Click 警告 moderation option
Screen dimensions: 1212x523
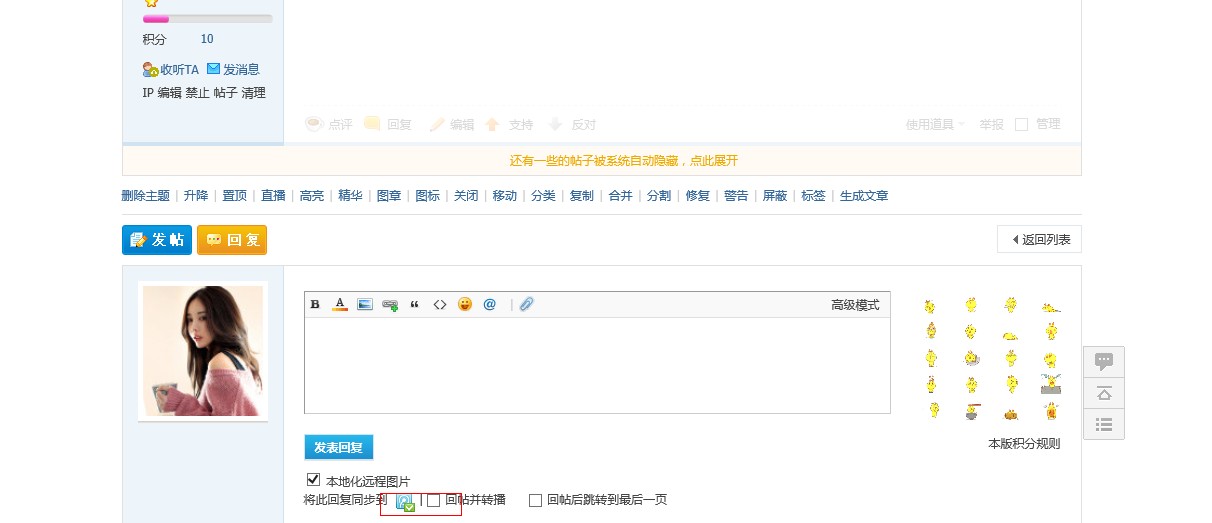[x=736, y=196]
